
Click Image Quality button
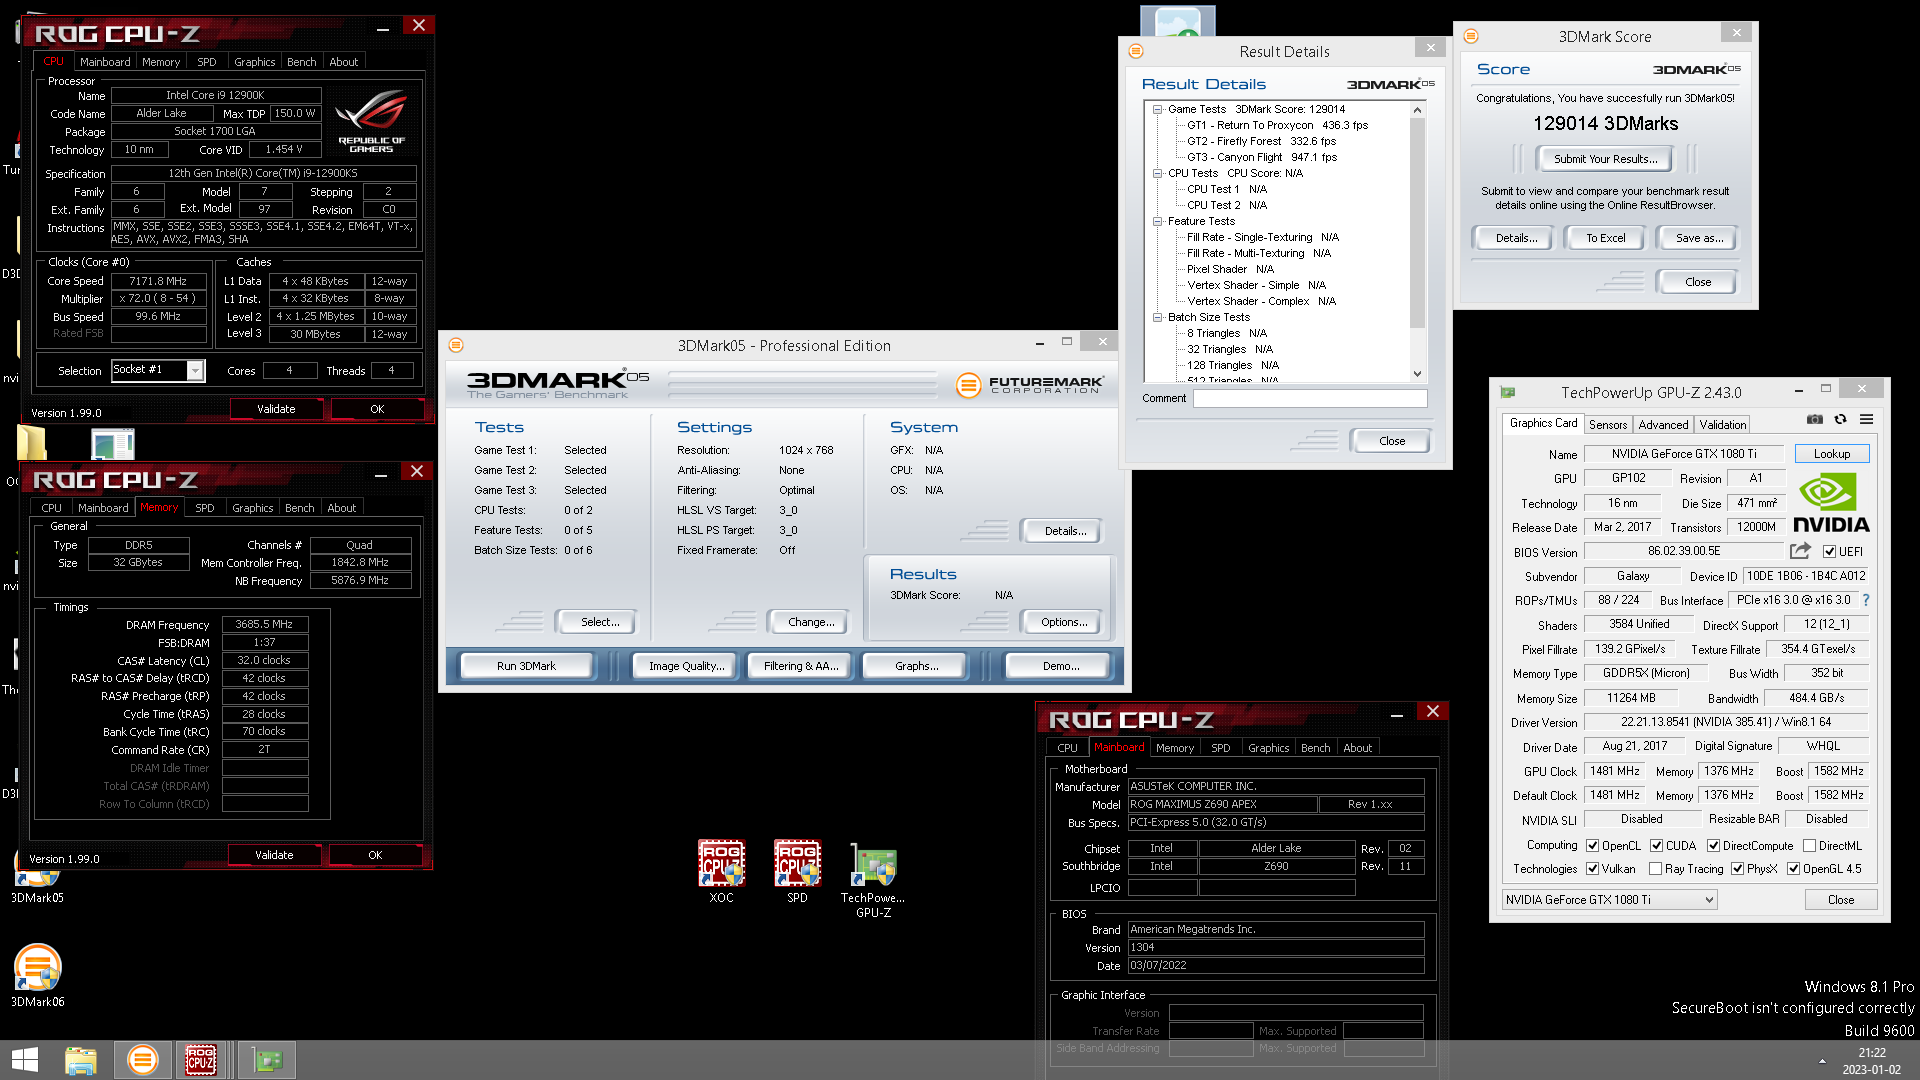(x=686, y=666)
